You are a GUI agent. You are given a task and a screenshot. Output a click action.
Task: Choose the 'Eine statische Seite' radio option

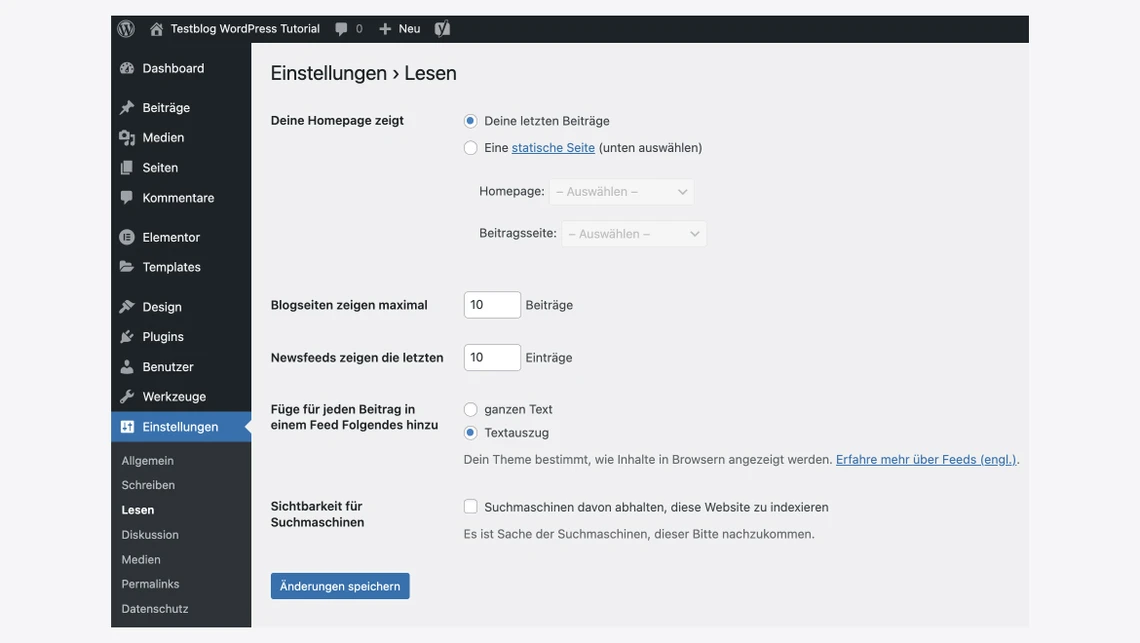click(x=470, y=148)
